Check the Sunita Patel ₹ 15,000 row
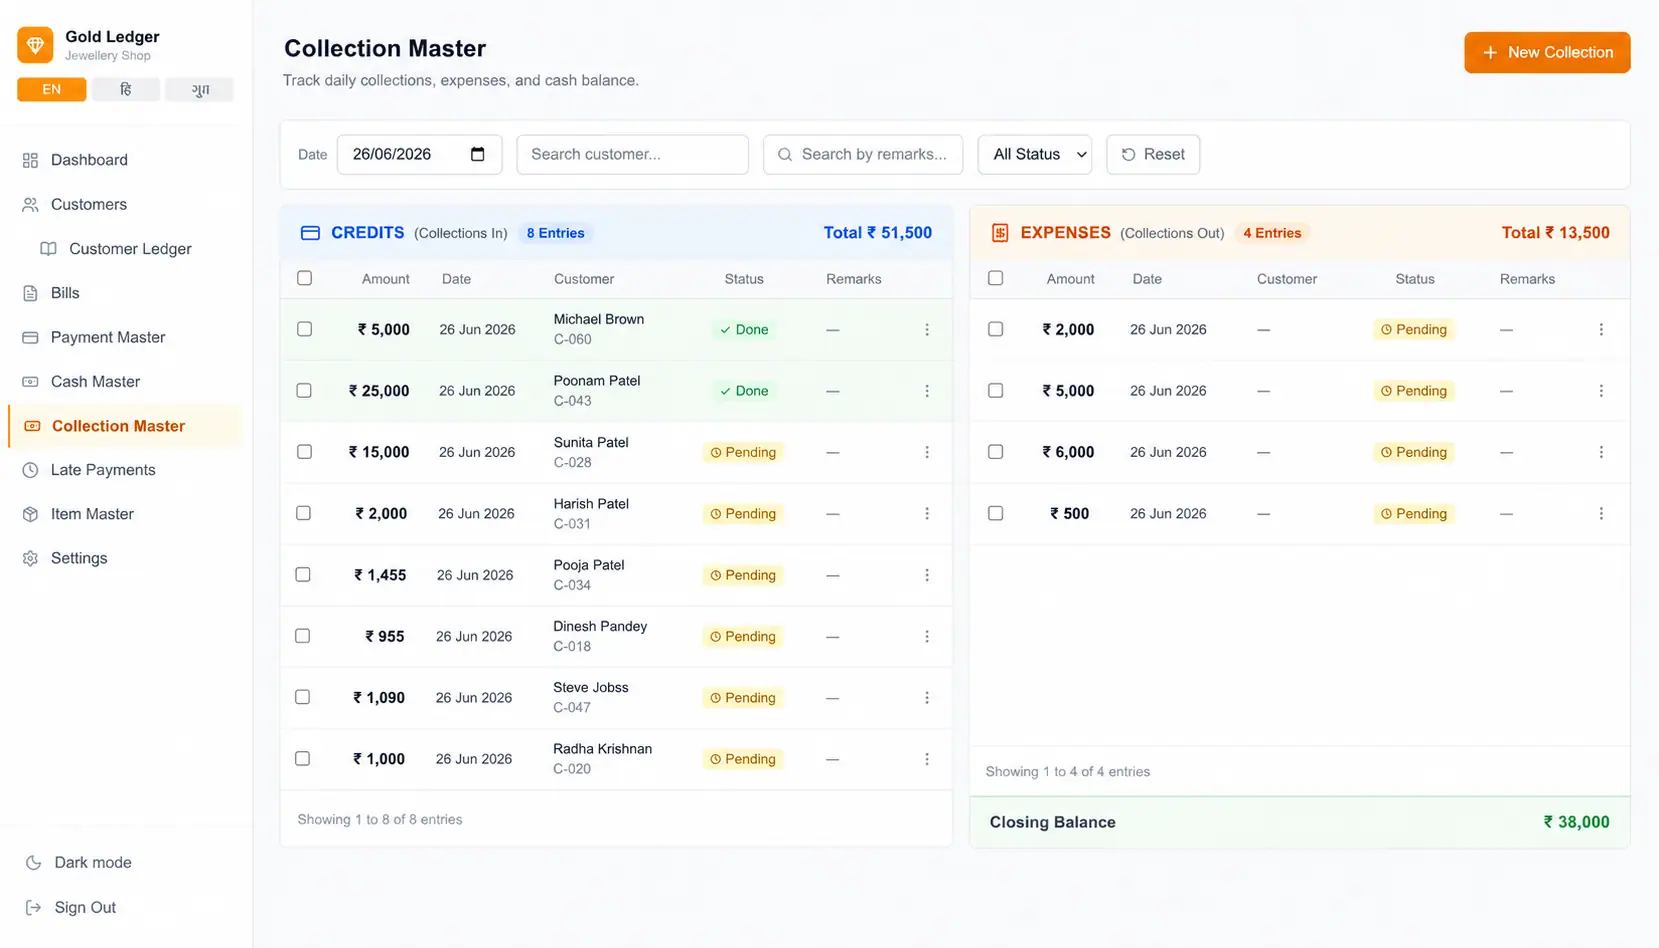Image resolution: width=1659 pixels, height=948 pixels. tap(304, 452)
